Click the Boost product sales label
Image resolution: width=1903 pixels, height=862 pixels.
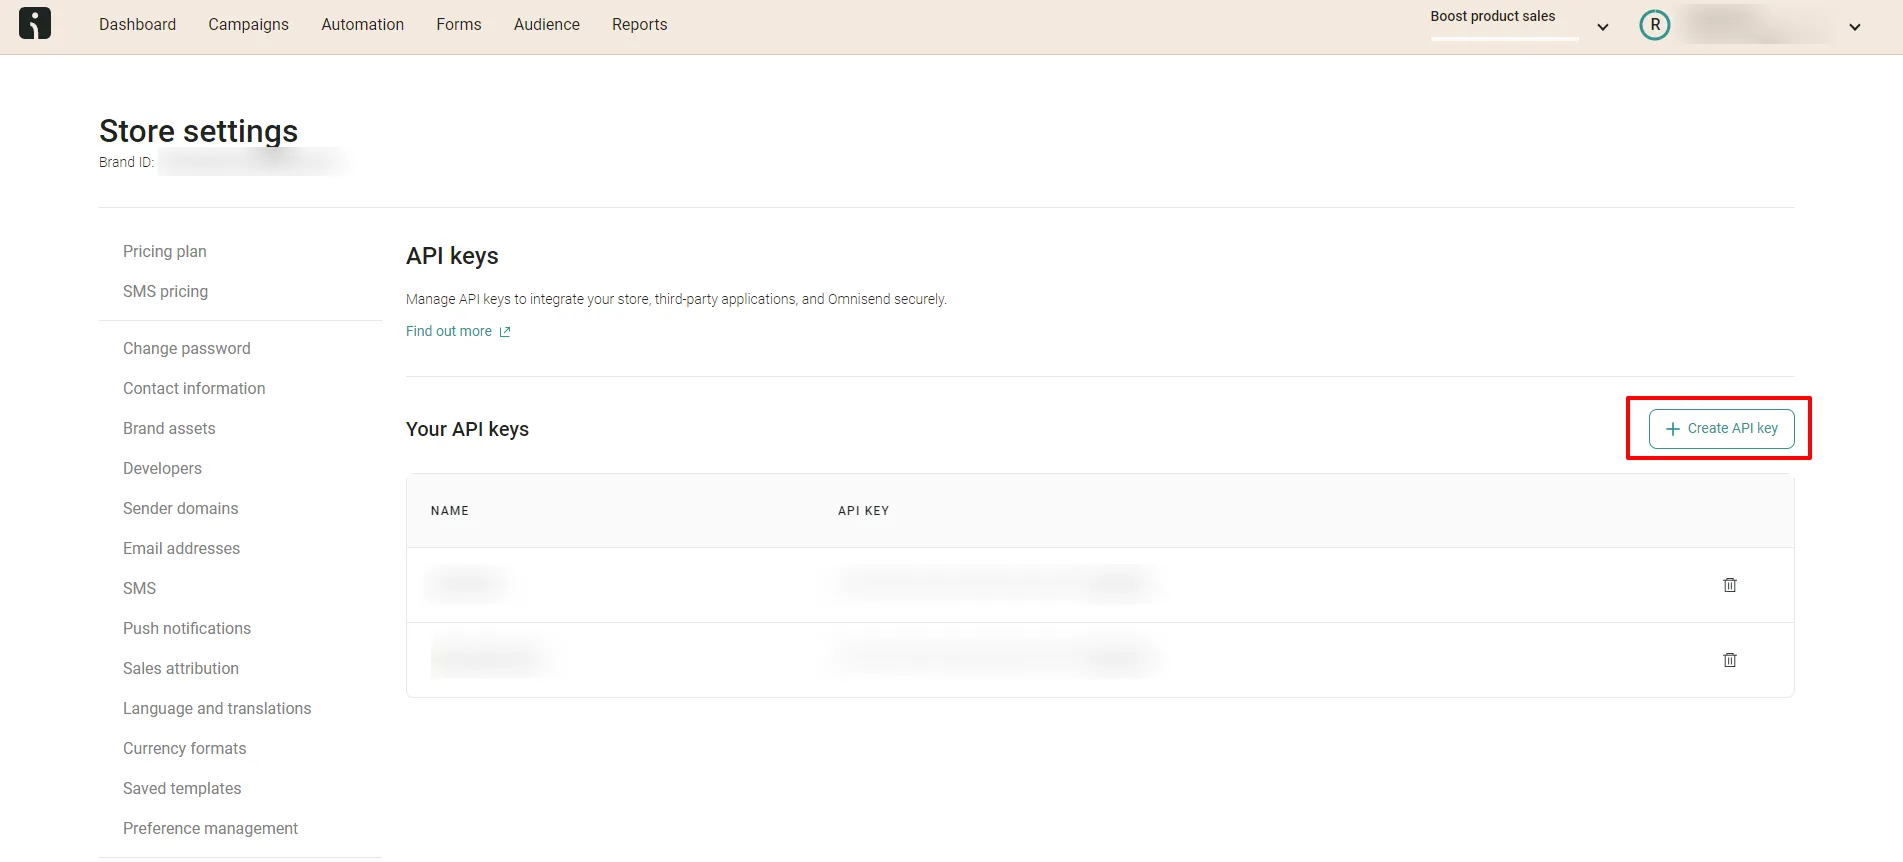click(1492, 16)
